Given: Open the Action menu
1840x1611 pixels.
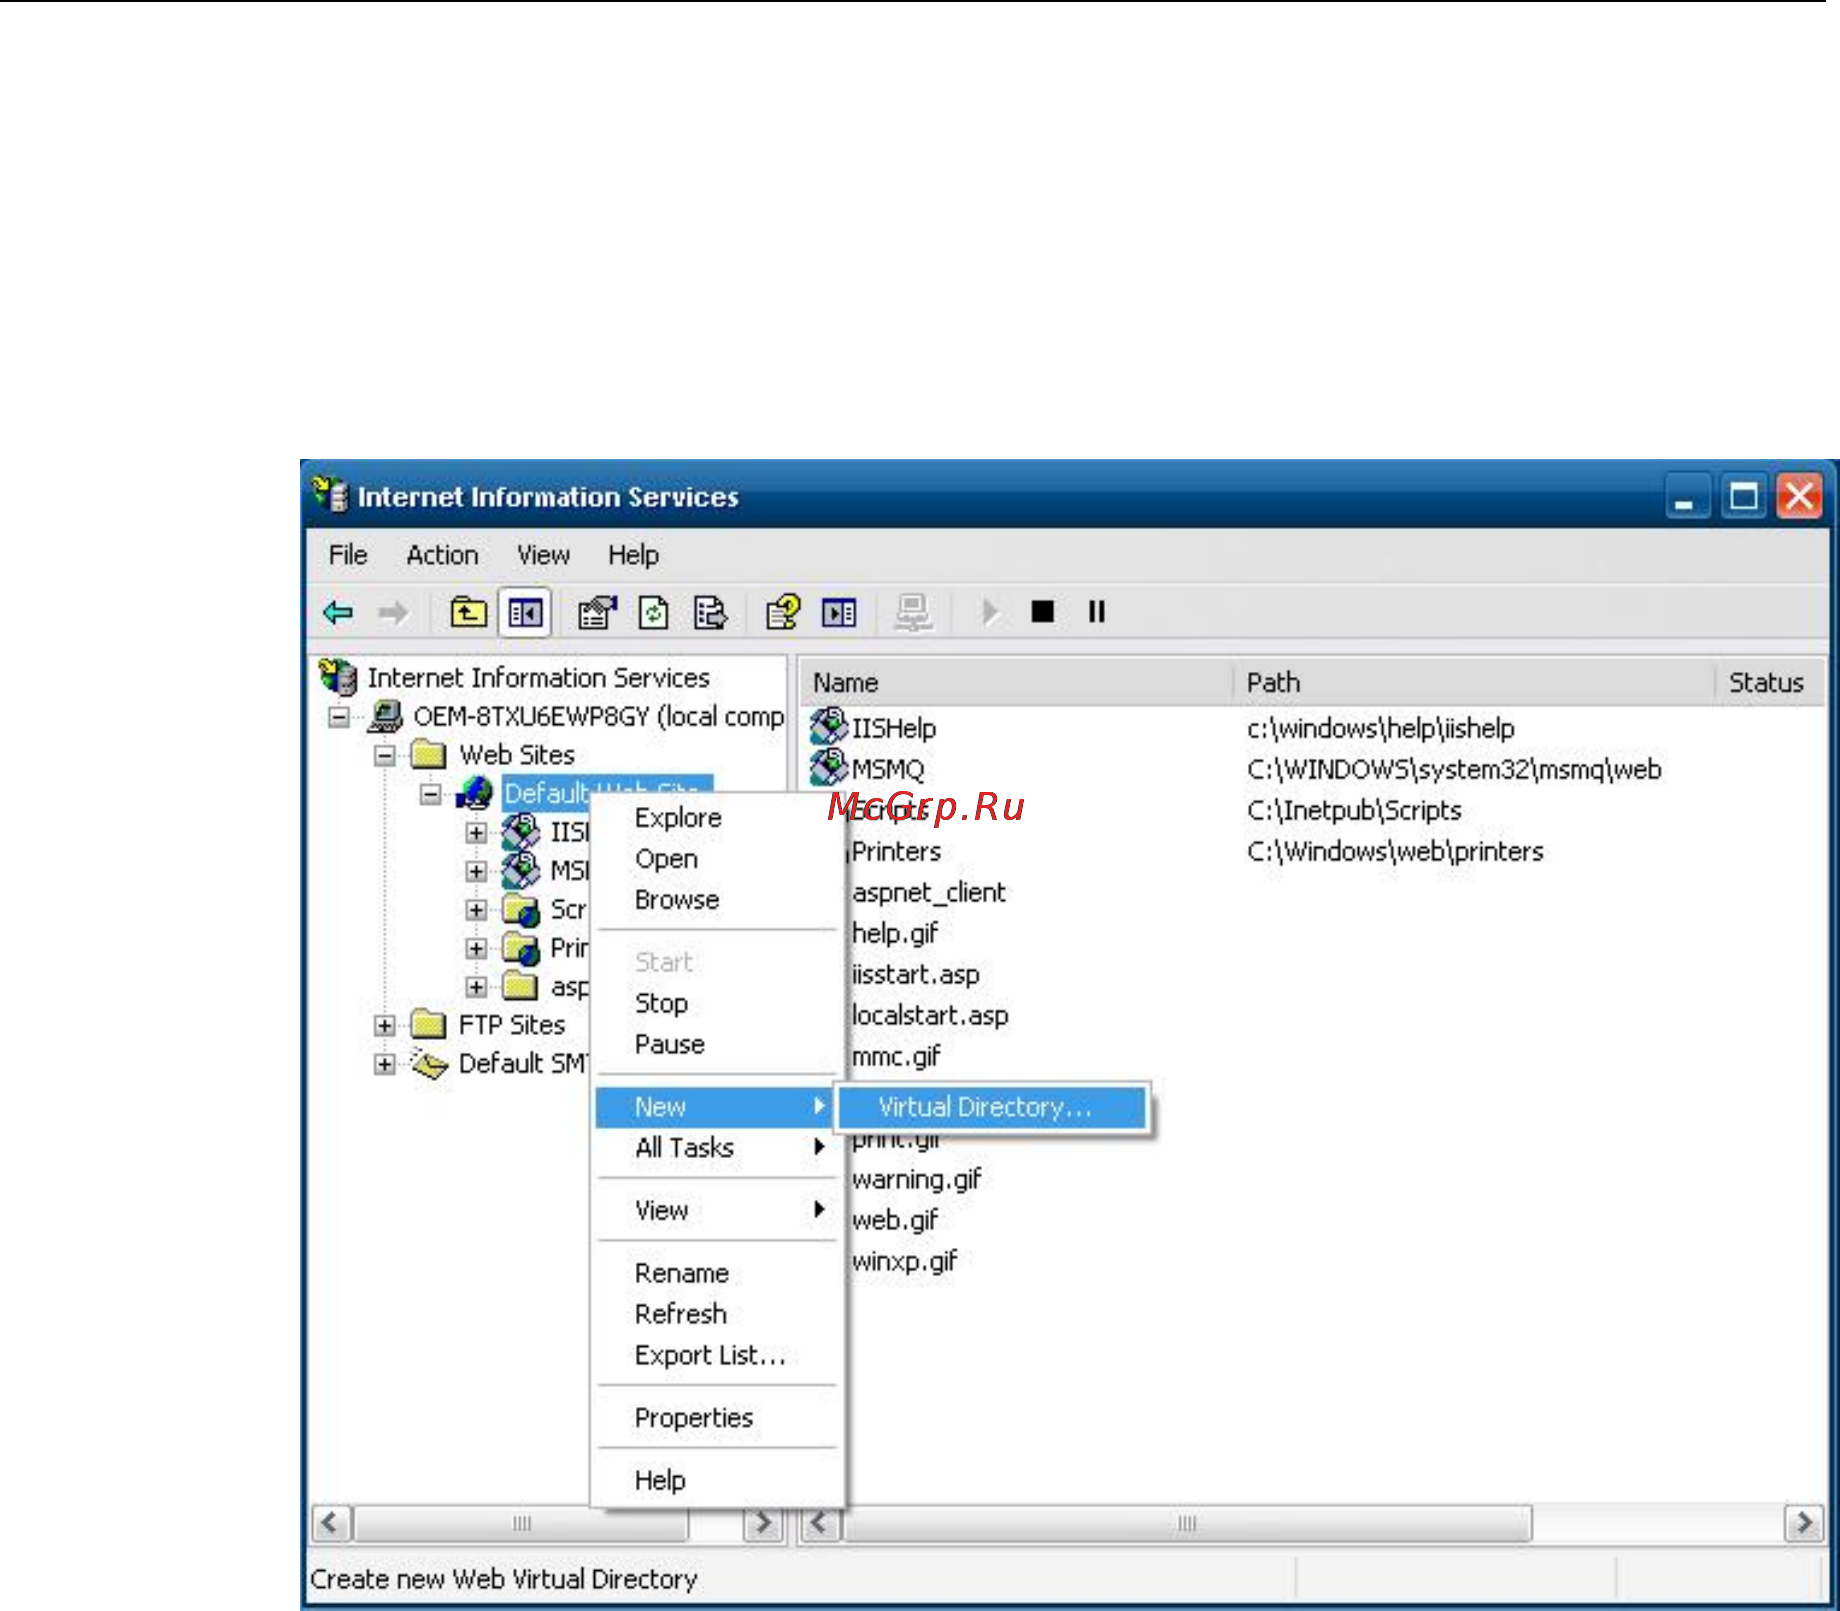Looking at the screenshot, I should click(x=442, y=555).
